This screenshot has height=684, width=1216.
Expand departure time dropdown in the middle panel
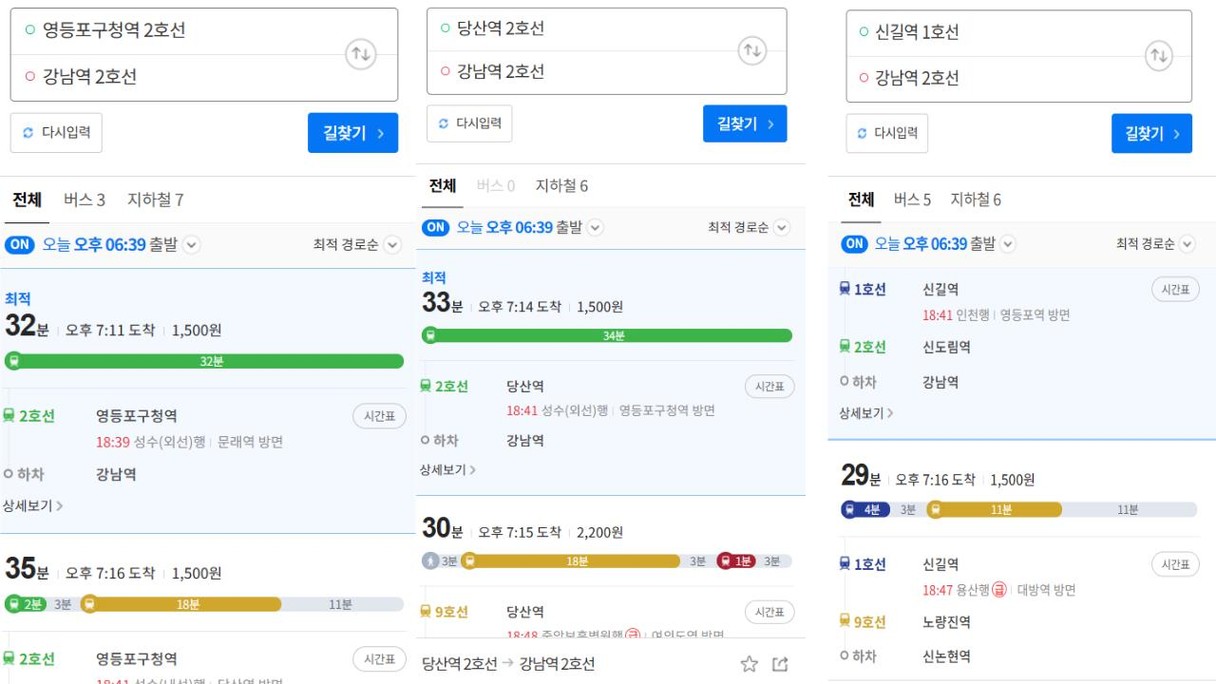coord(595,227)
